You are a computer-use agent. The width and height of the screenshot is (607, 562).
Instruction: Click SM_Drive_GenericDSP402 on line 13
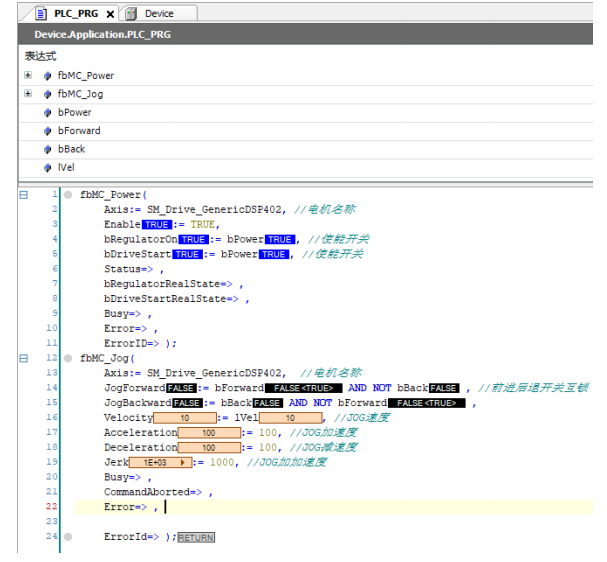214,373
